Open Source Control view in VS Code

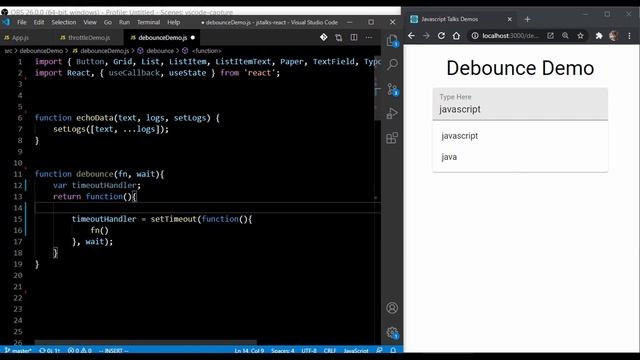392,89
